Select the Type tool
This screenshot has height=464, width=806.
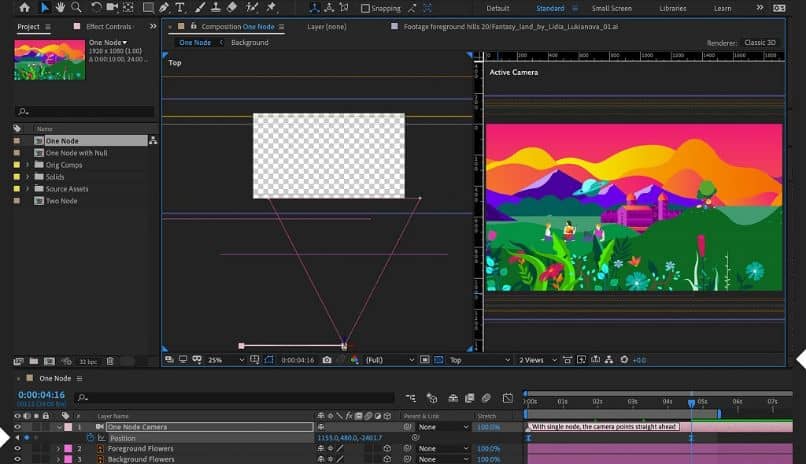[179, 8]
